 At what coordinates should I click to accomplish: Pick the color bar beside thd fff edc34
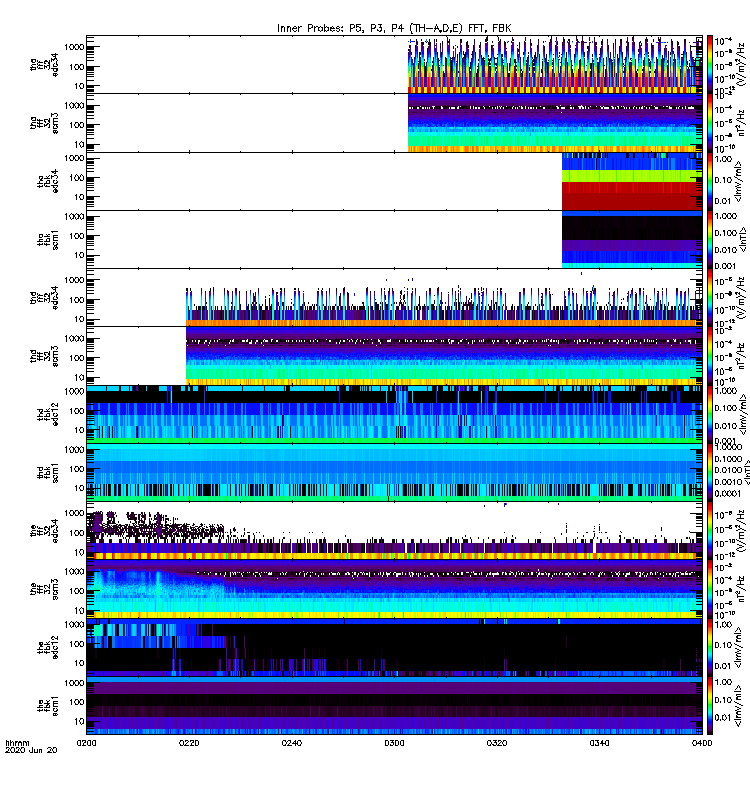(710, 297)
